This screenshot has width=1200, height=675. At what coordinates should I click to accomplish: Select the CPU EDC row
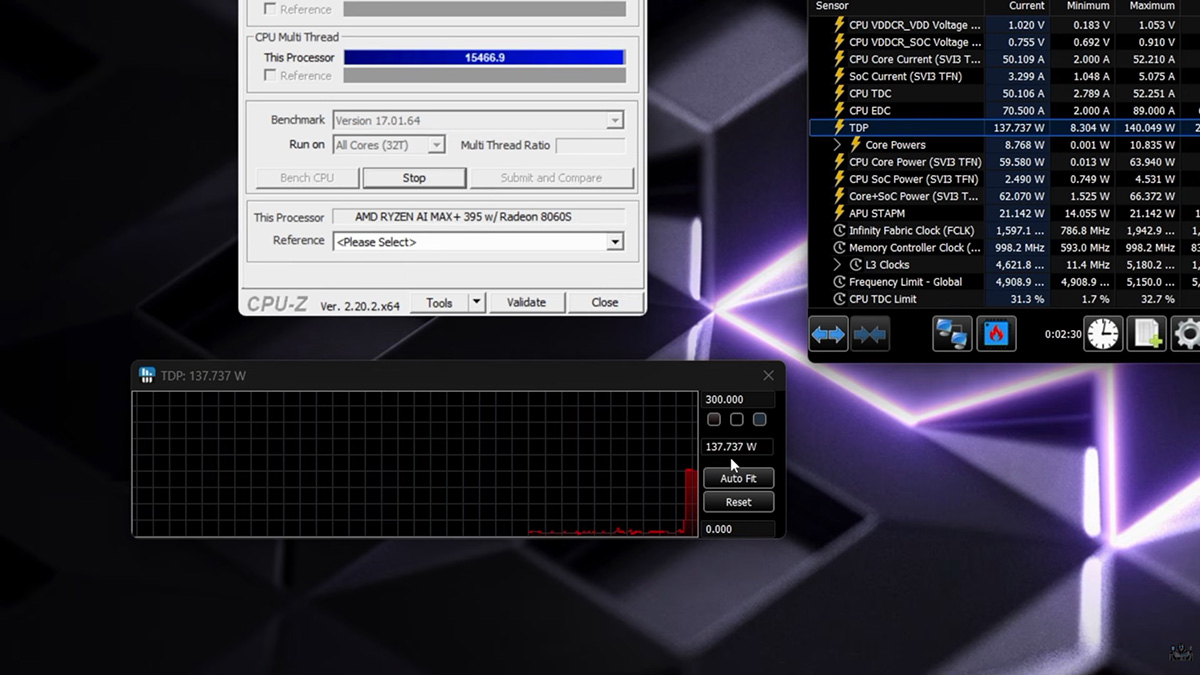click(1004, 110)
